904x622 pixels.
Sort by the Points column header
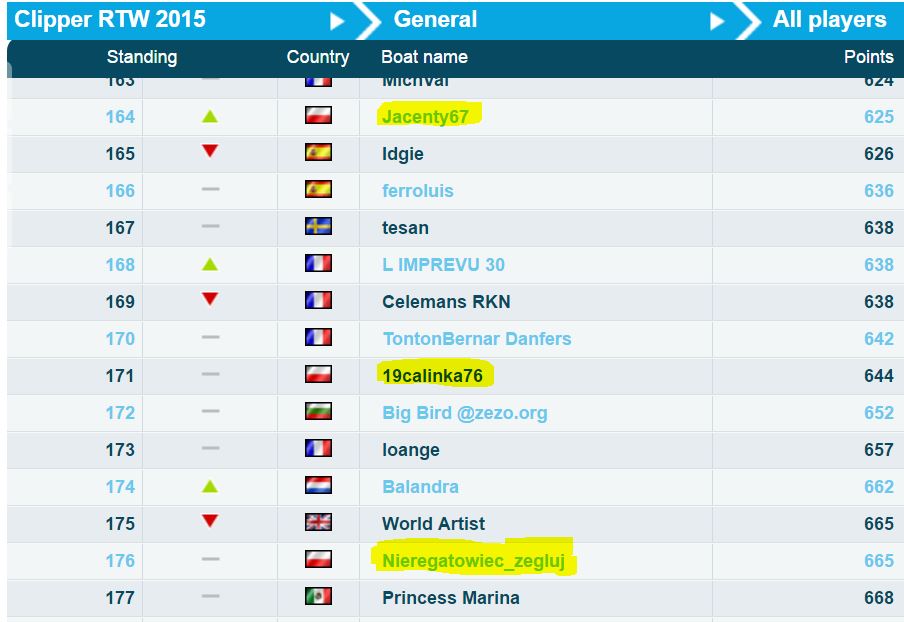[x=868, y=56]
